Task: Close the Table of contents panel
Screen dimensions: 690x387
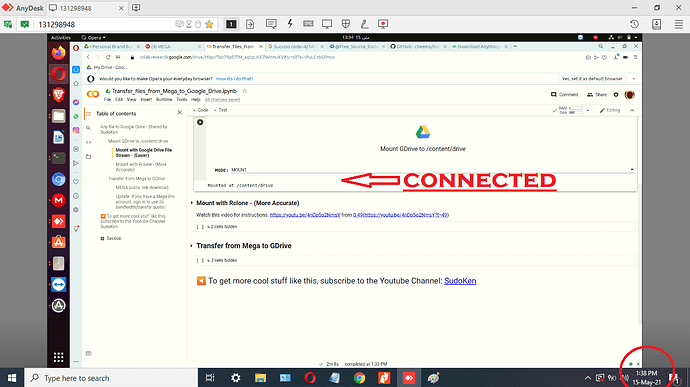Action: click(x=180, y=113)
